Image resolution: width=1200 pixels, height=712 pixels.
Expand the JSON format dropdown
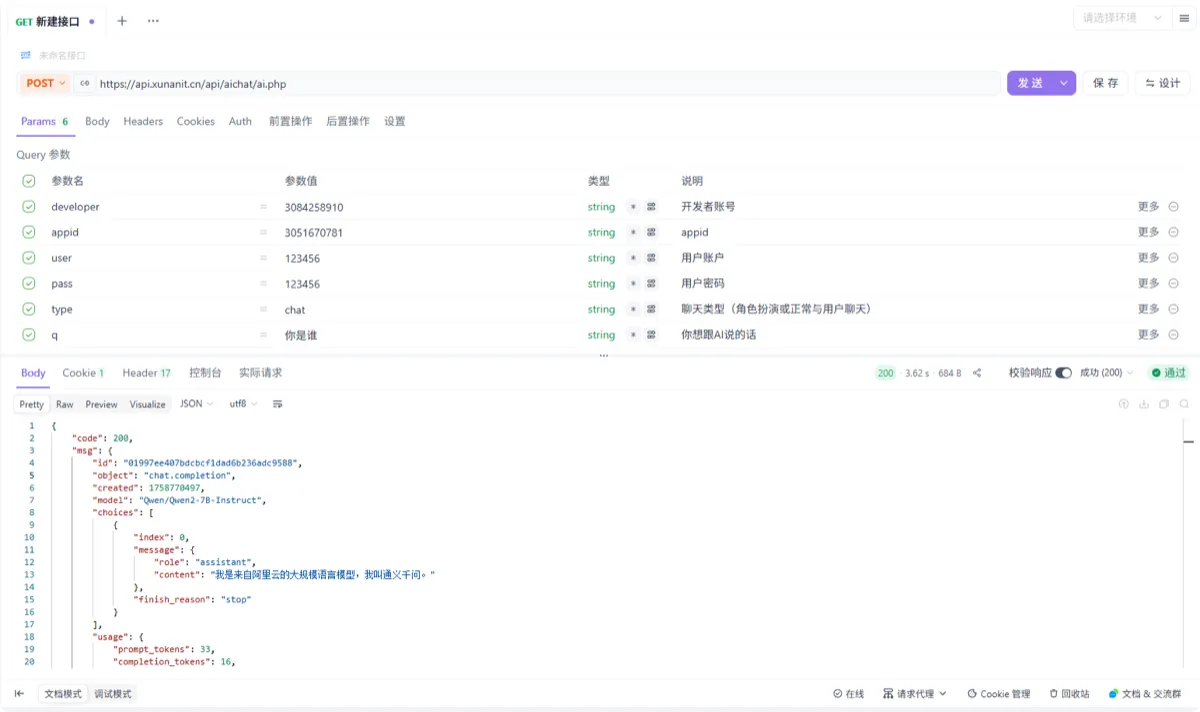tap(195, 404)
